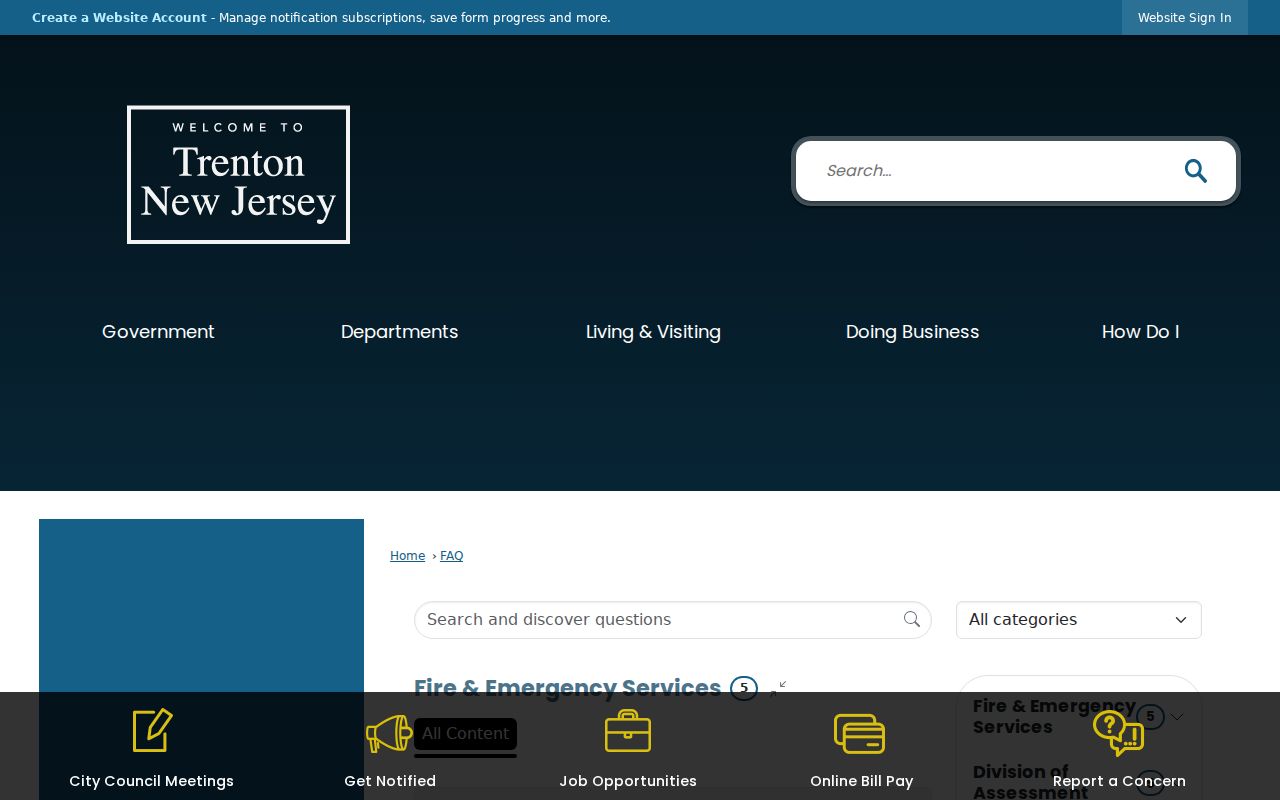
Task: Click the Get Notified megaphone icon
Action: (389, 733)
